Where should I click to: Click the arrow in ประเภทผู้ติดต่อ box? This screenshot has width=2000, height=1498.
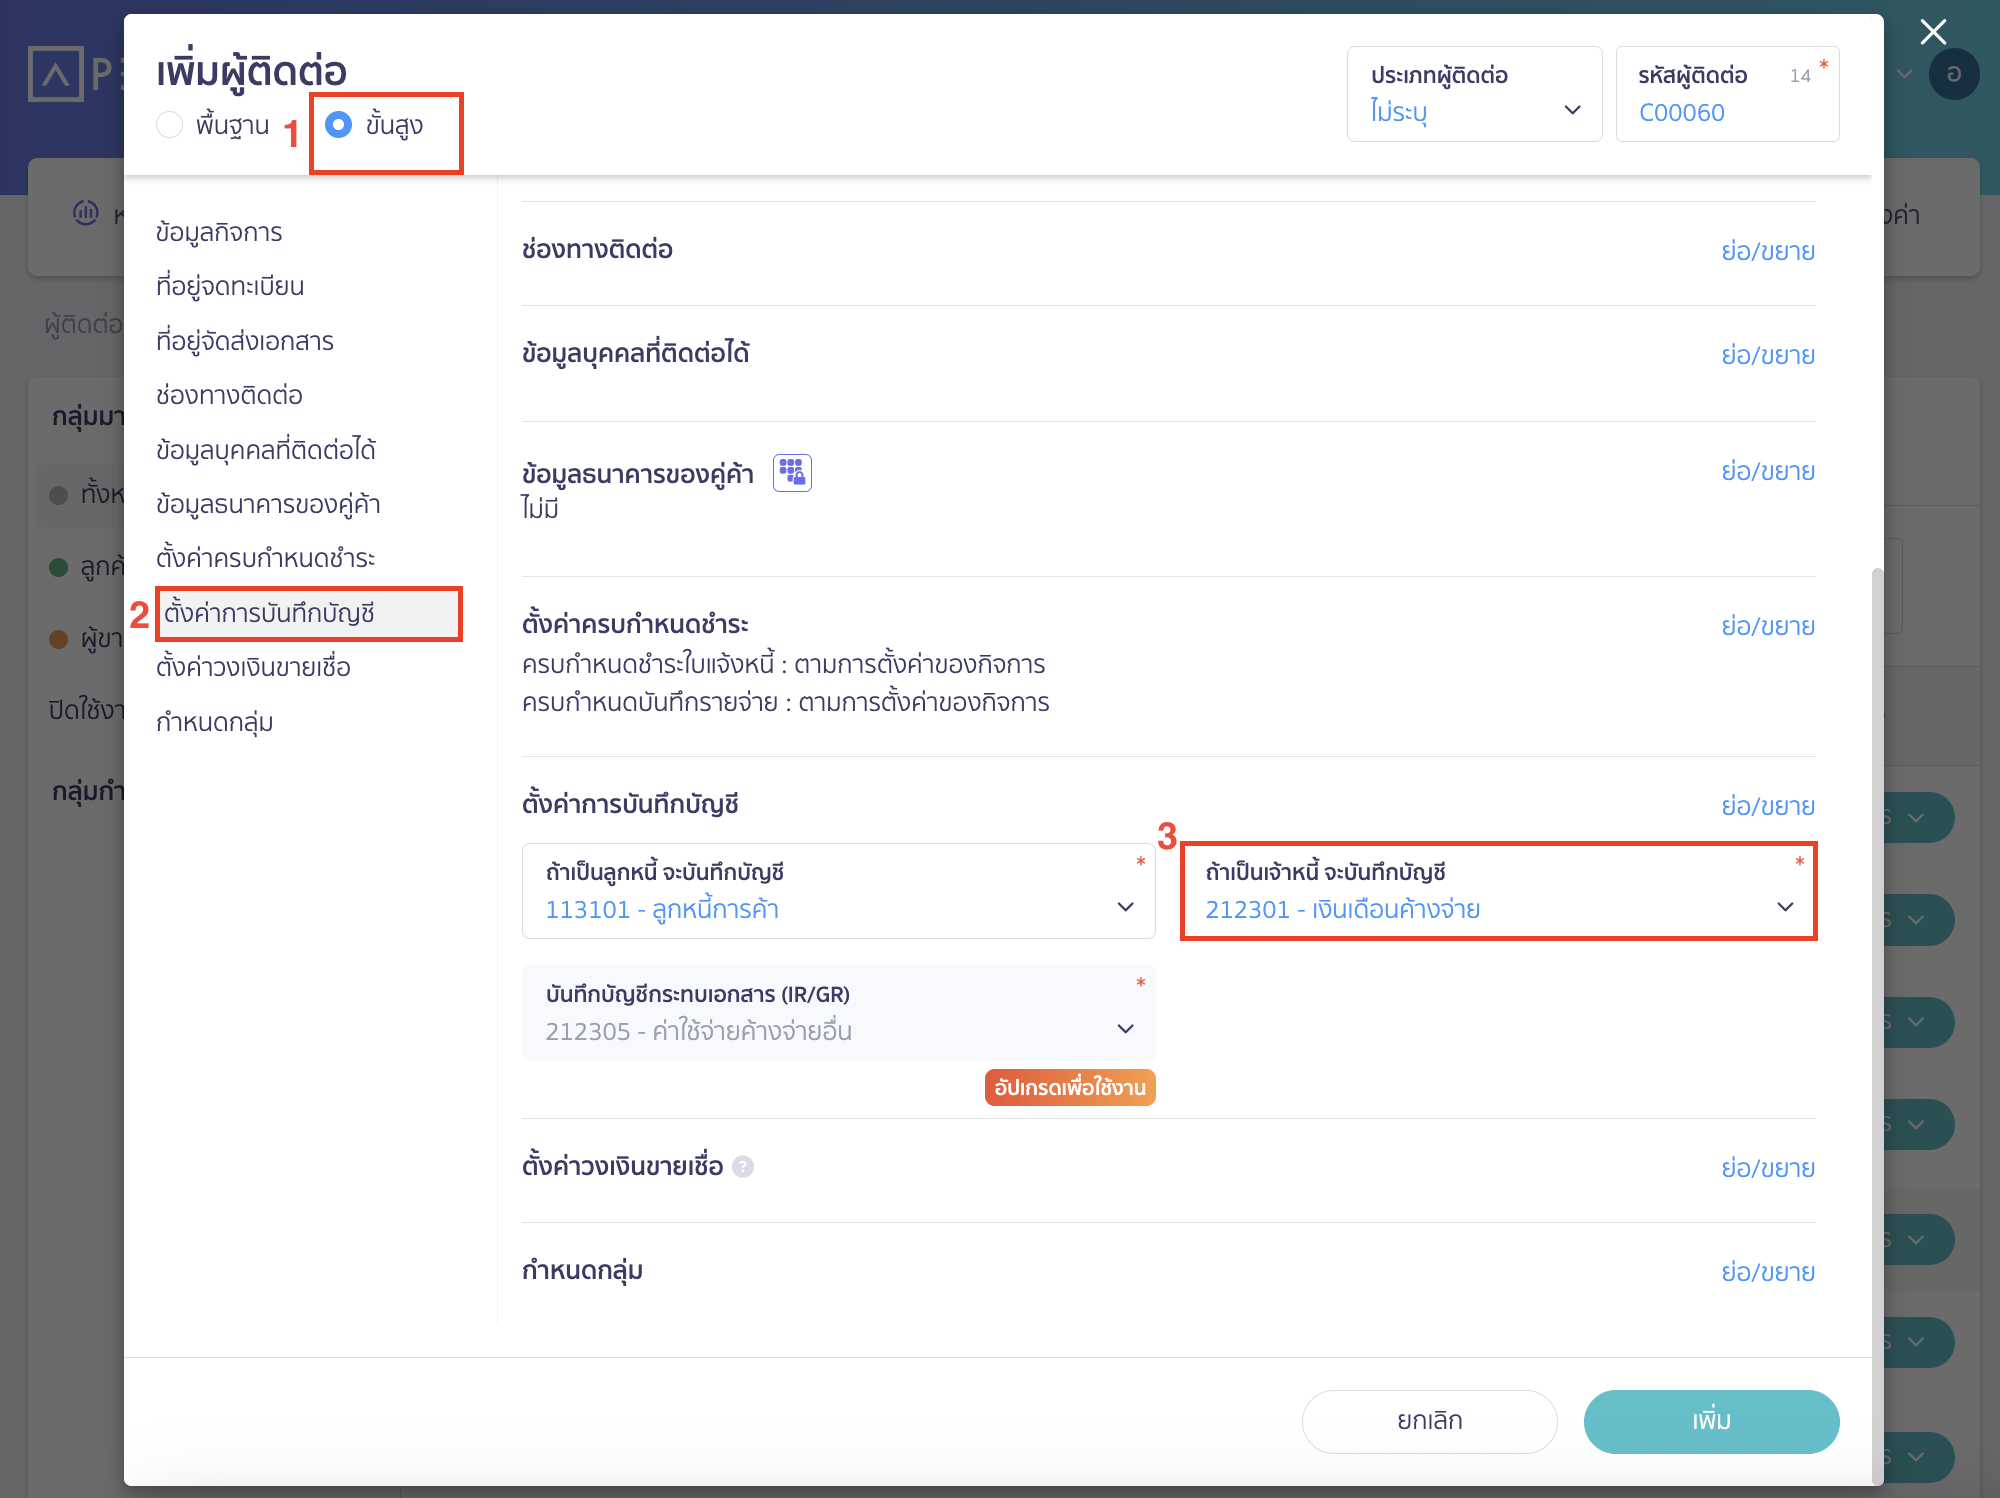pyautogui.click(x=1572, y=110)
